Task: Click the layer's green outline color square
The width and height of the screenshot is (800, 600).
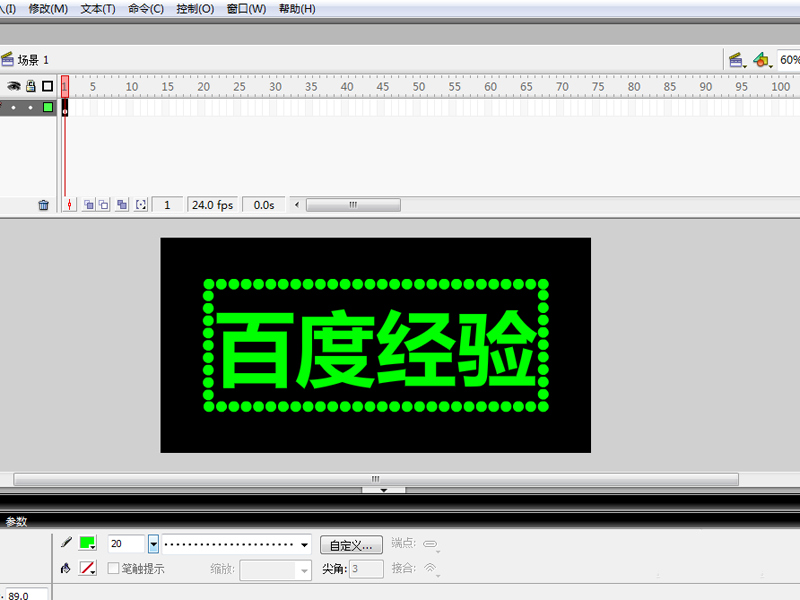Action: [48, 107]
